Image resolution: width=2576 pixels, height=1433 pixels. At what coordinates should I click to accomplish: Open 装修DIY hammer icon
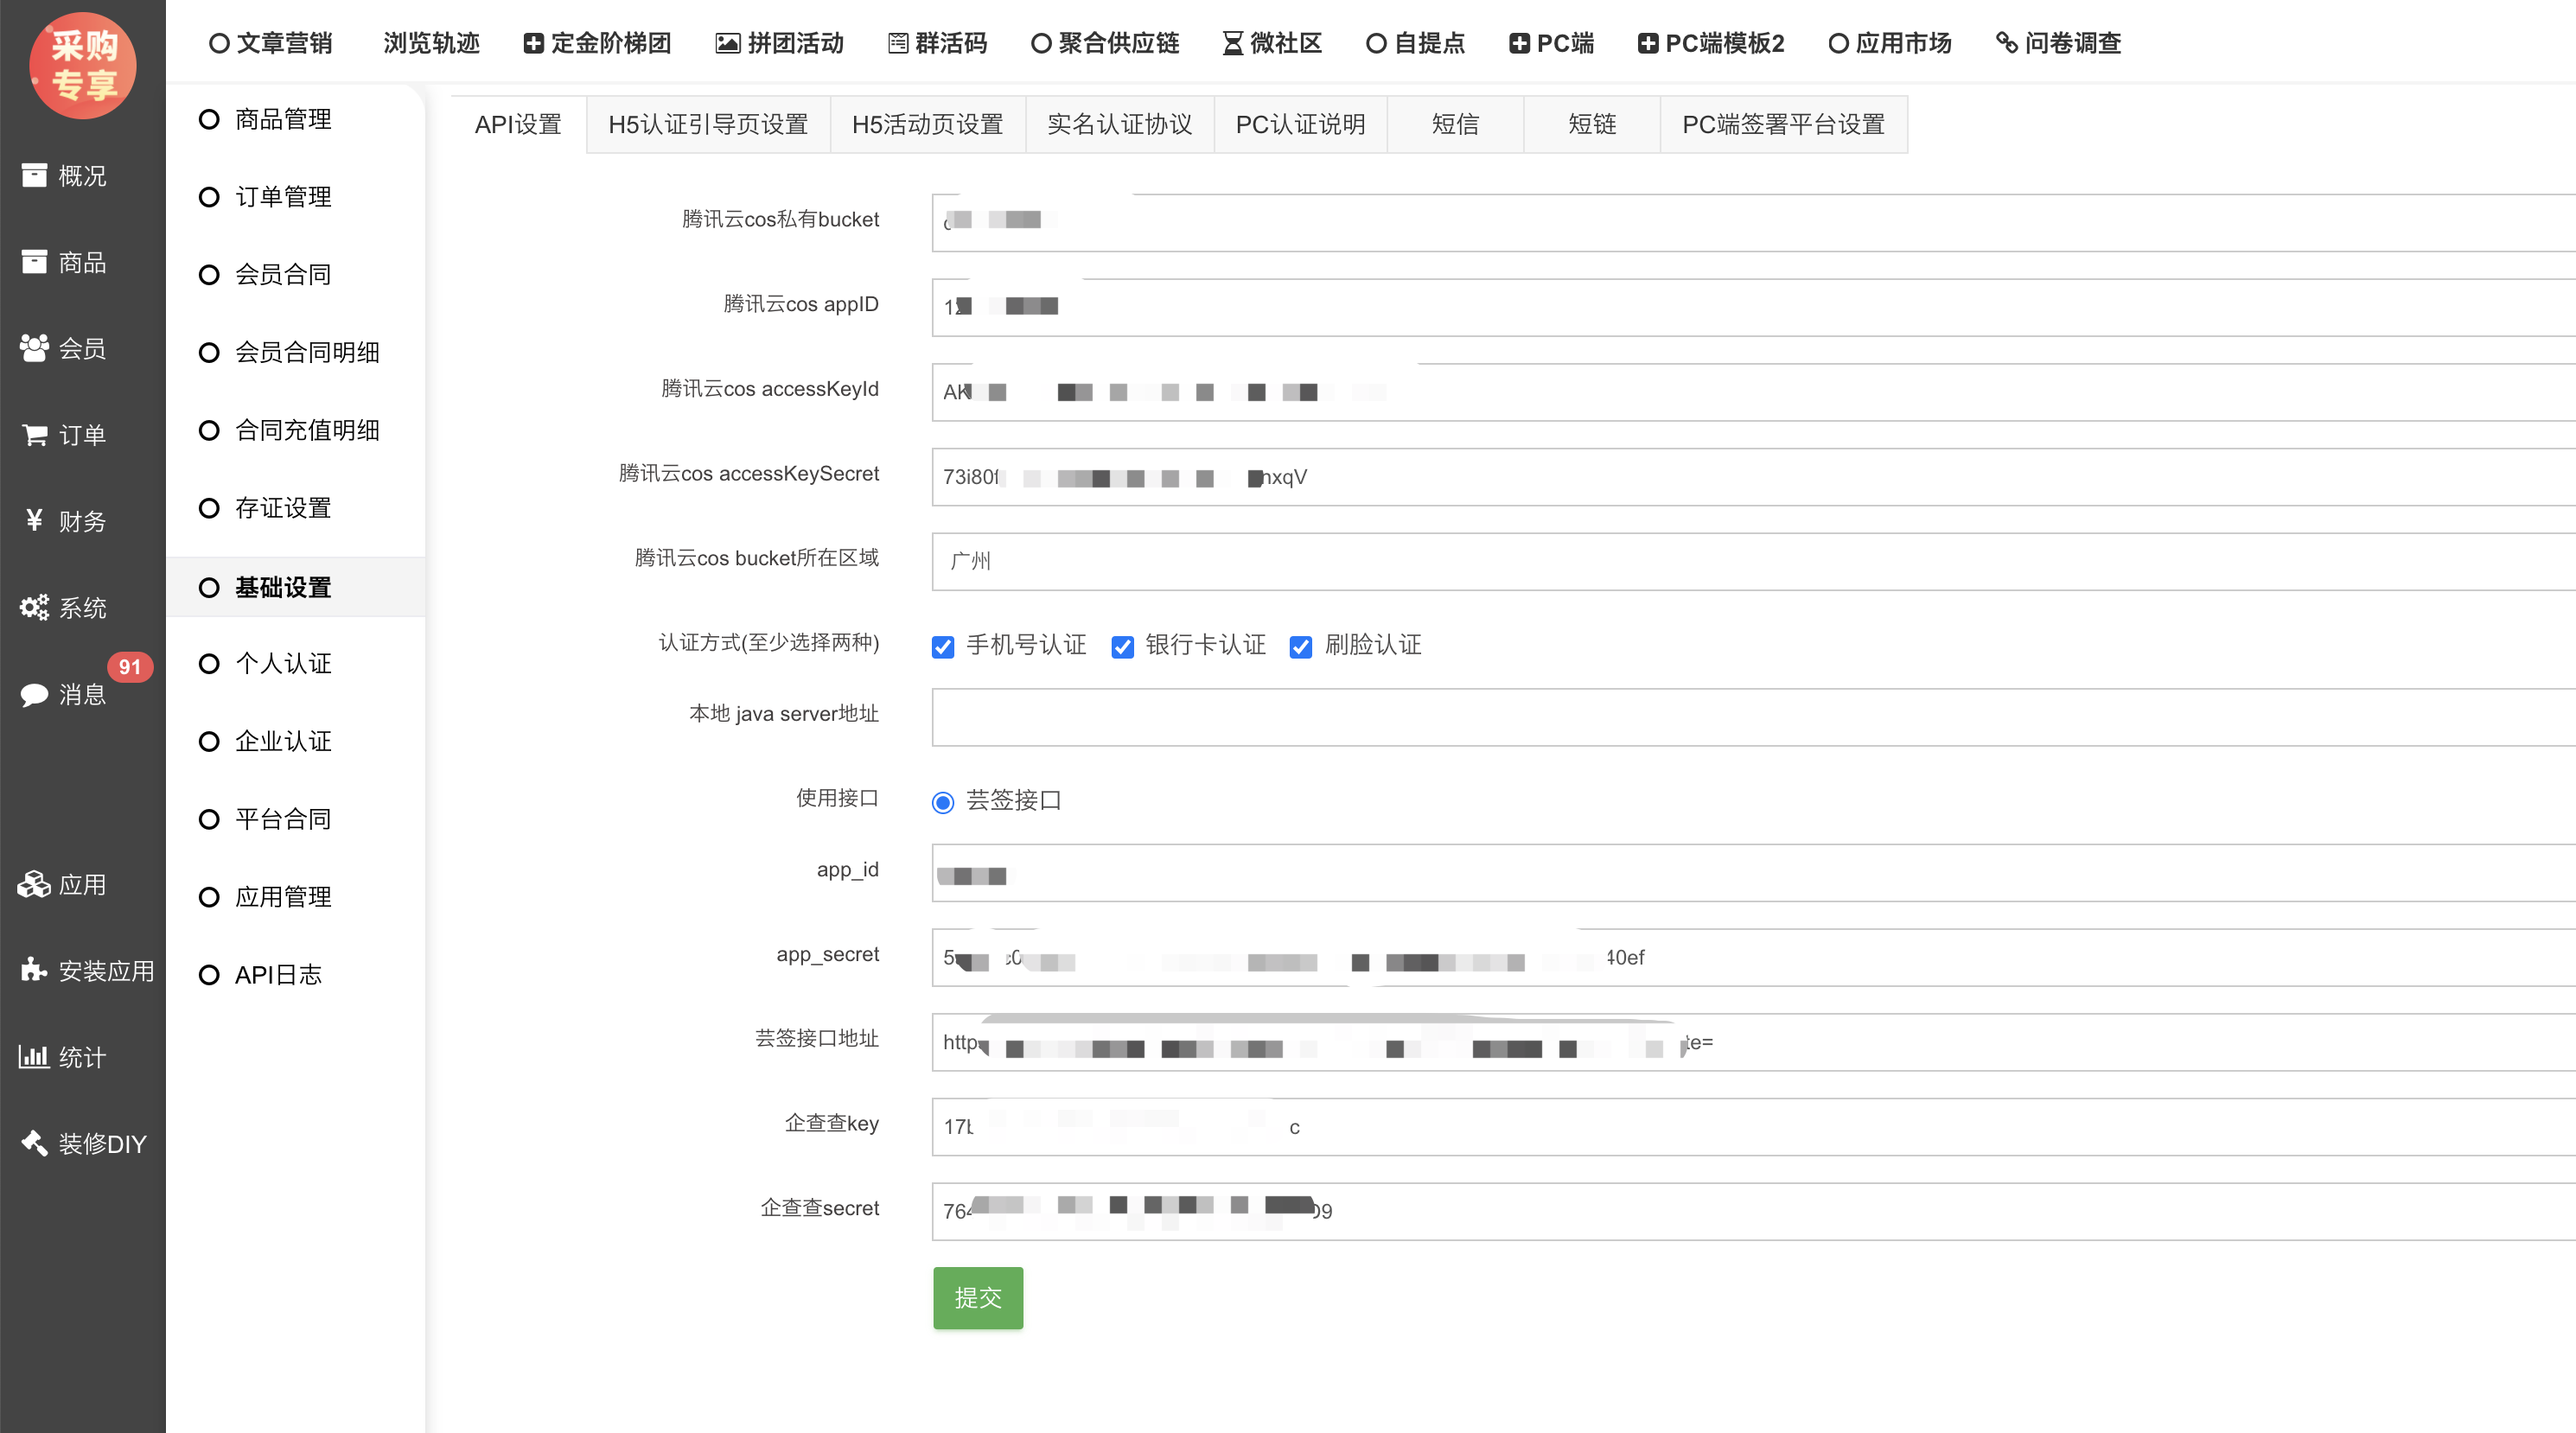tap(34, 1143)
